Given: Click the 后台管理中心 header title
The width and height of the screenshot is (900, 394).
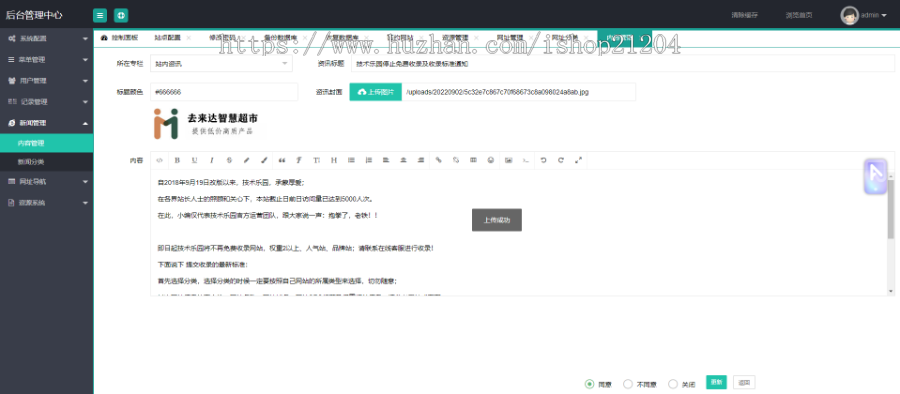Looking at the screenshot, I should pyautogui.click(x=34, y=16).
